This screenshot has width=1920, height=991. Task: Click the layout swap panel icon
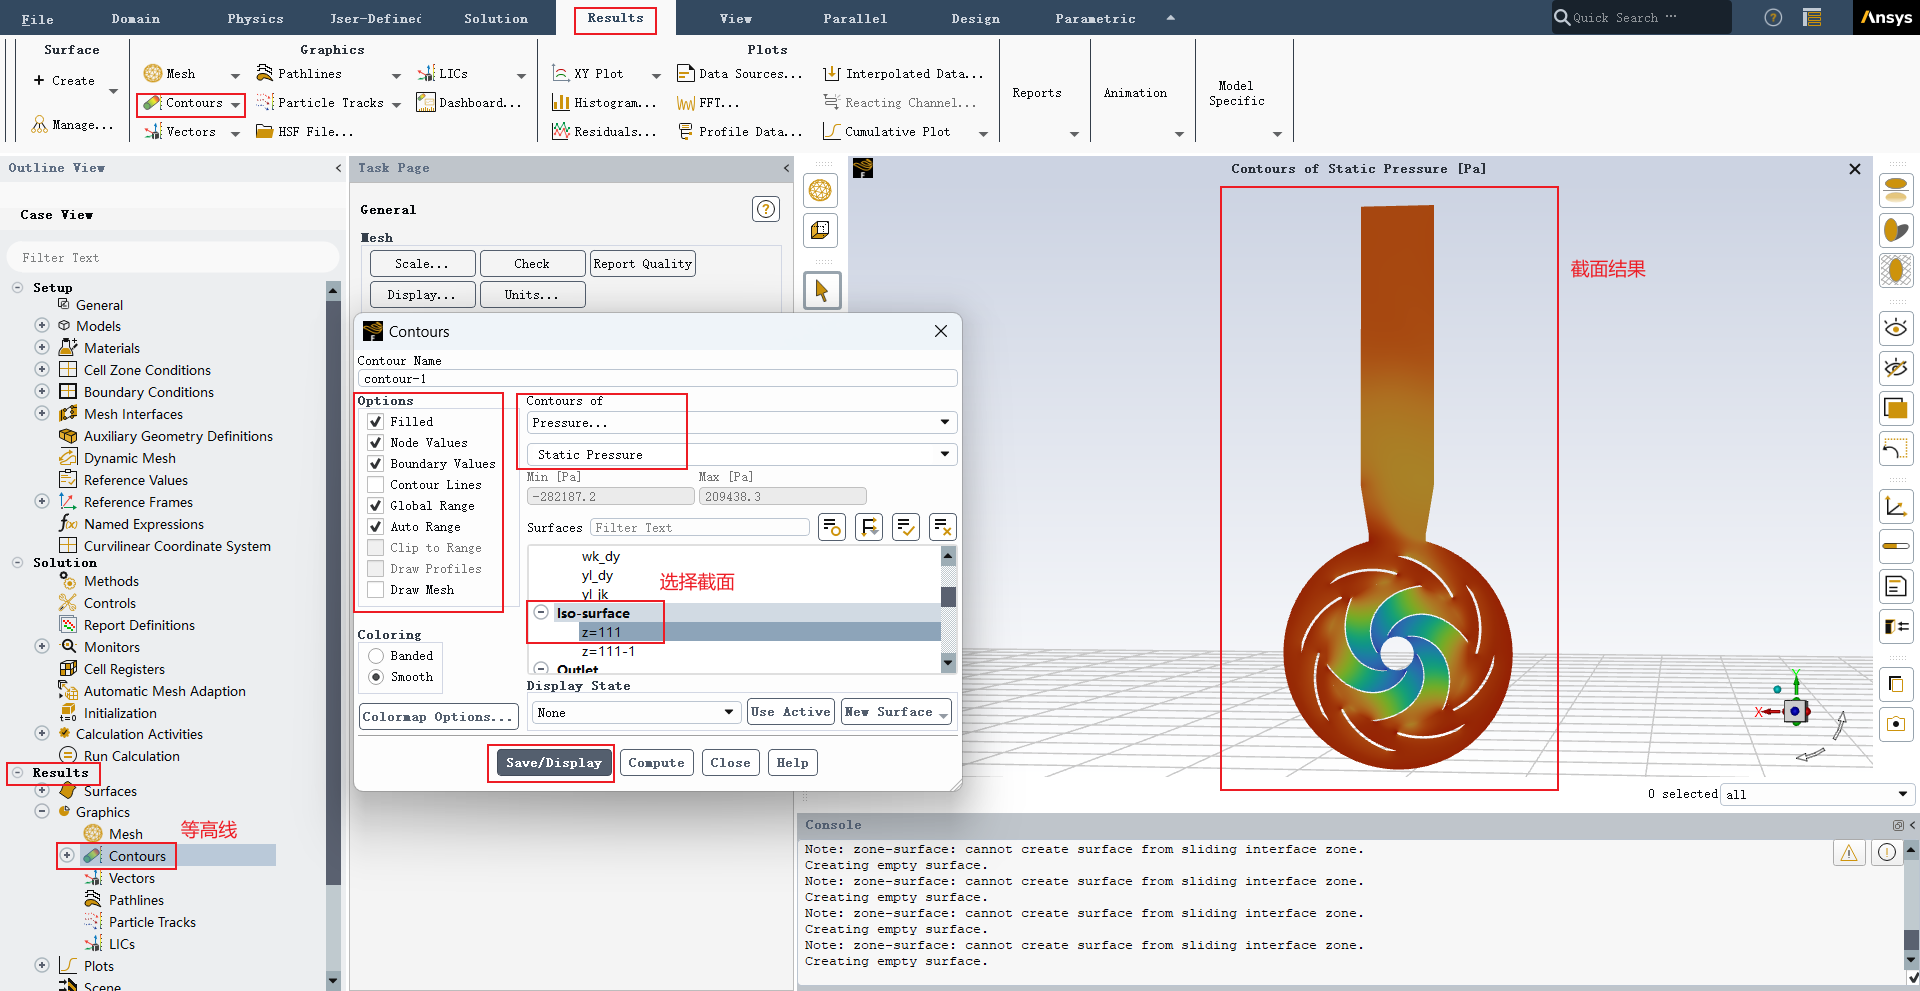[1896, 626]
